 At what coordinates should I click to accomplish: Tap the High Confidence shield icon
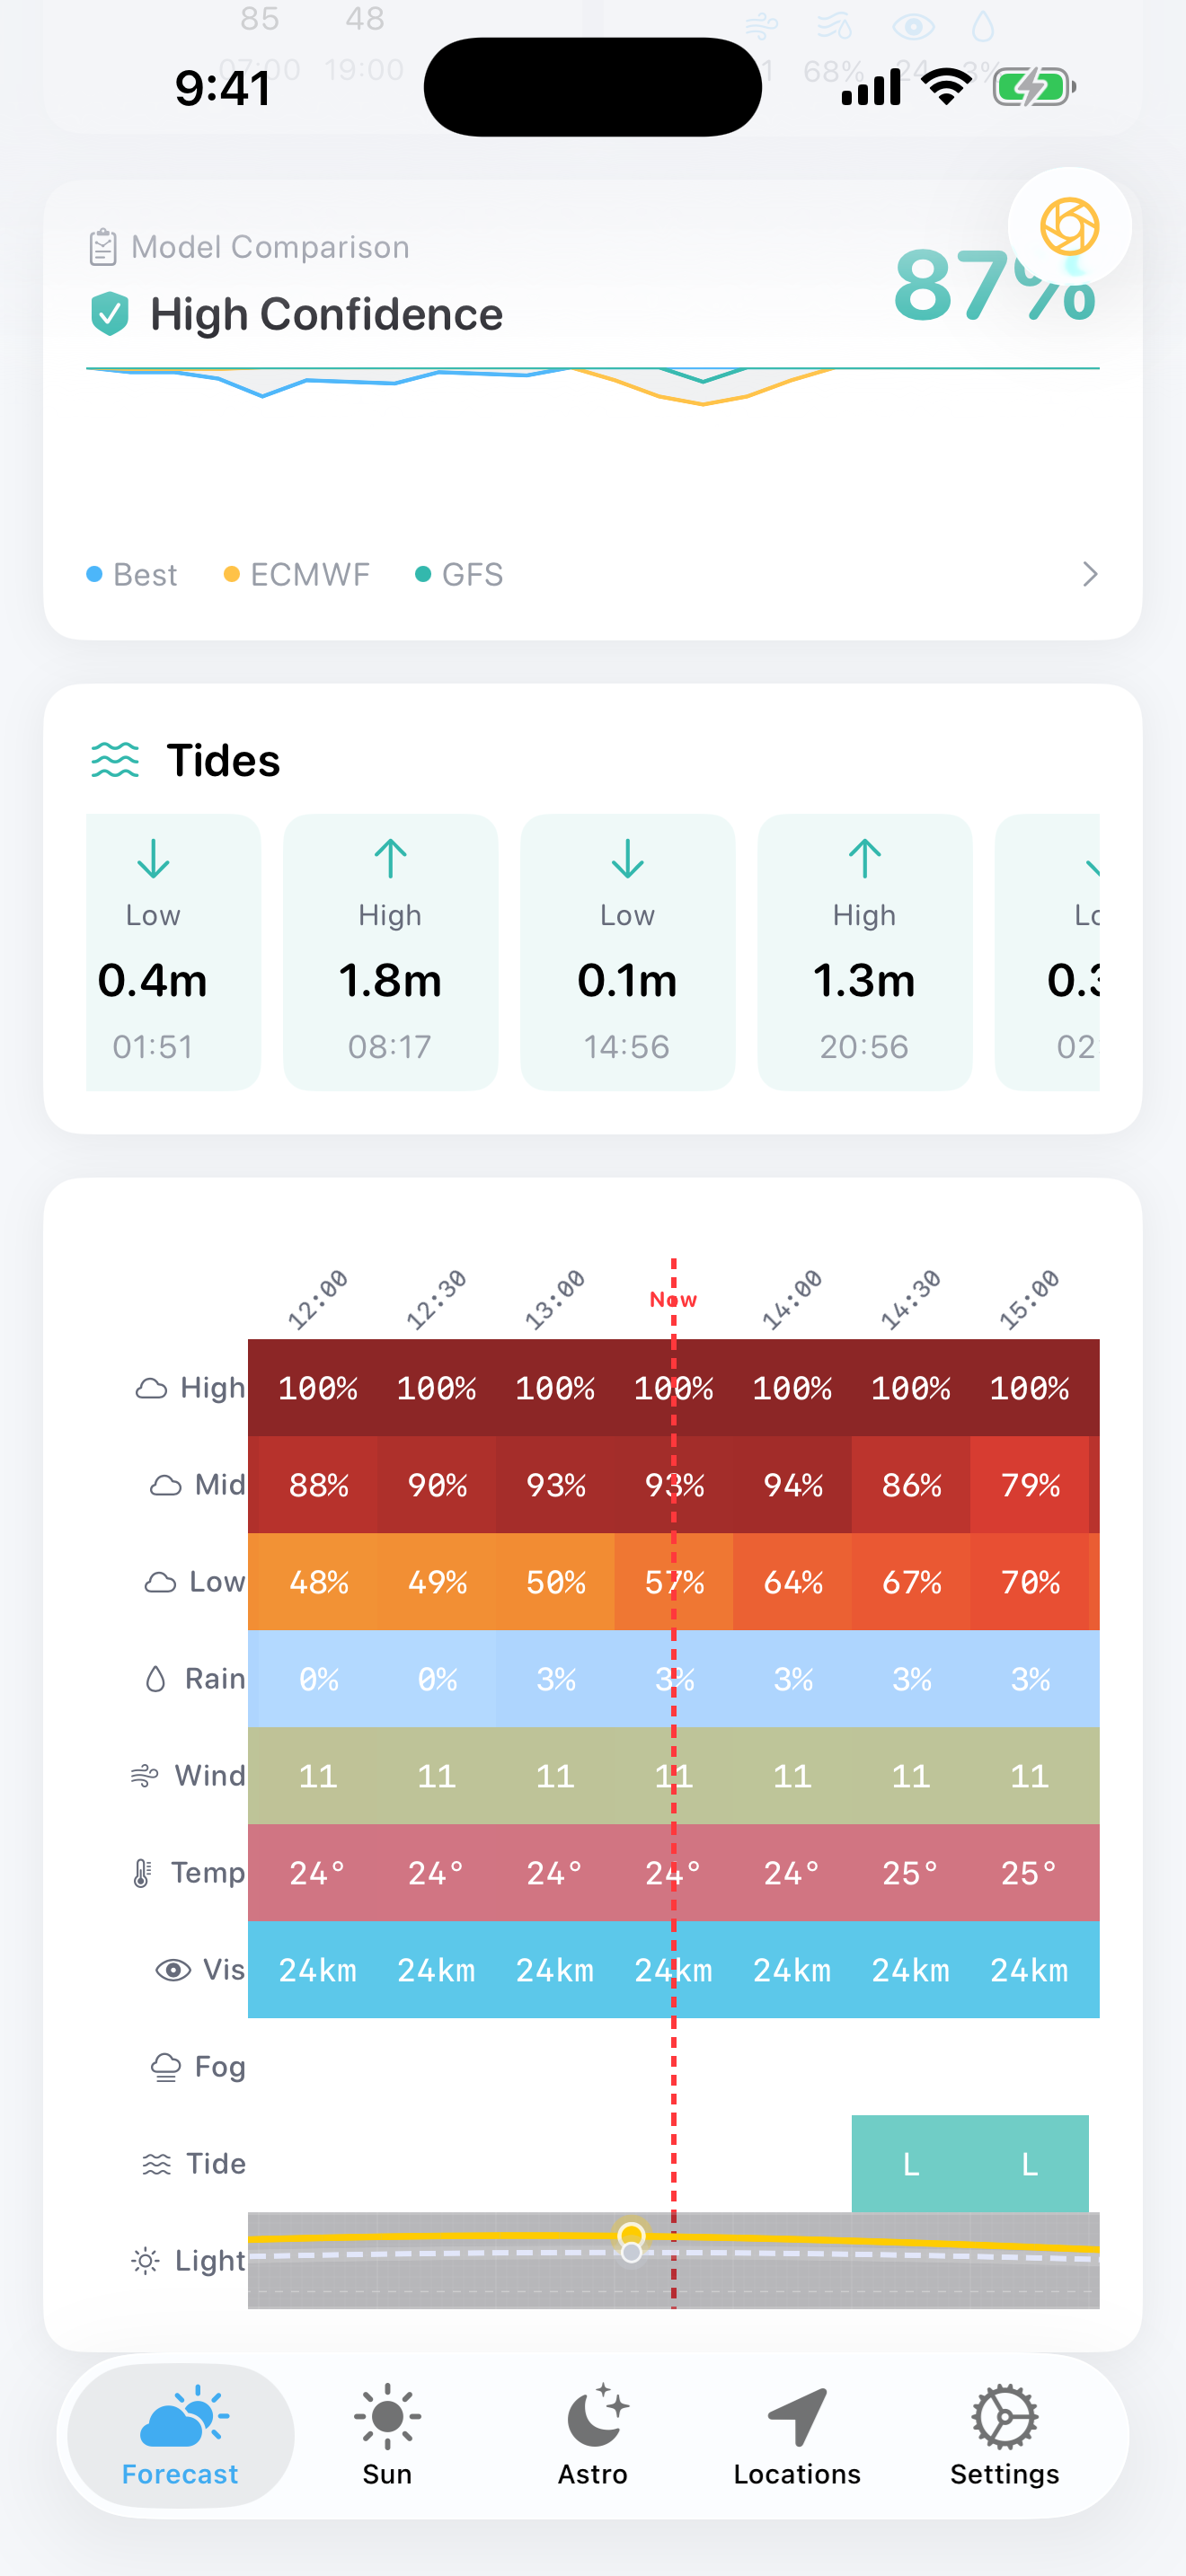110,314
